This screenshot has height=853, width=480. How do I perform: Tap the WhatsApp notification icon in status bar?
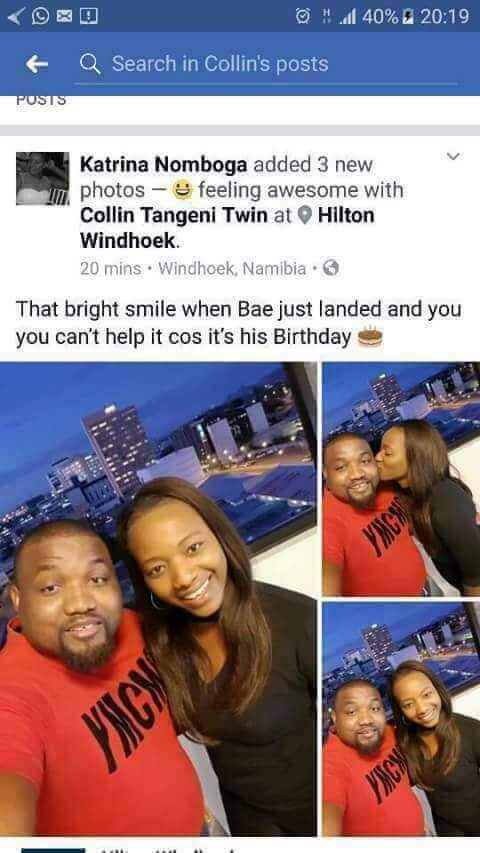coord(40,17)
